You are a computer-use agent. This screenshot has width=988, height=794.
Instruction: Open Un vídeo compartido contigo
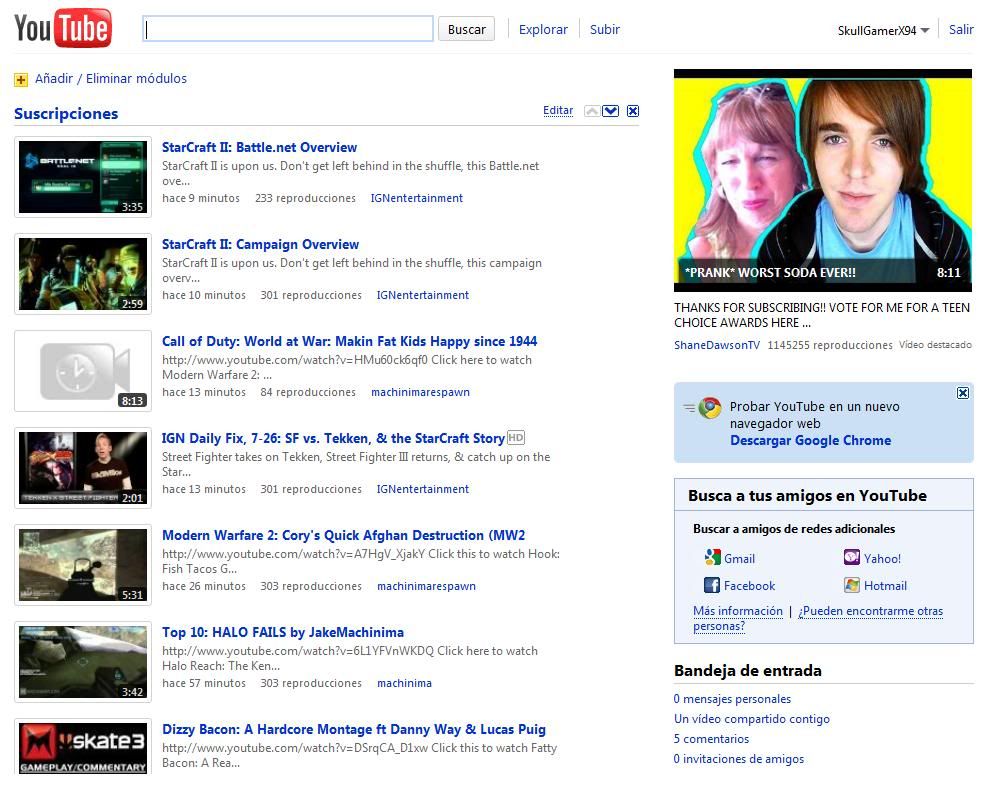tap(752, 719)
